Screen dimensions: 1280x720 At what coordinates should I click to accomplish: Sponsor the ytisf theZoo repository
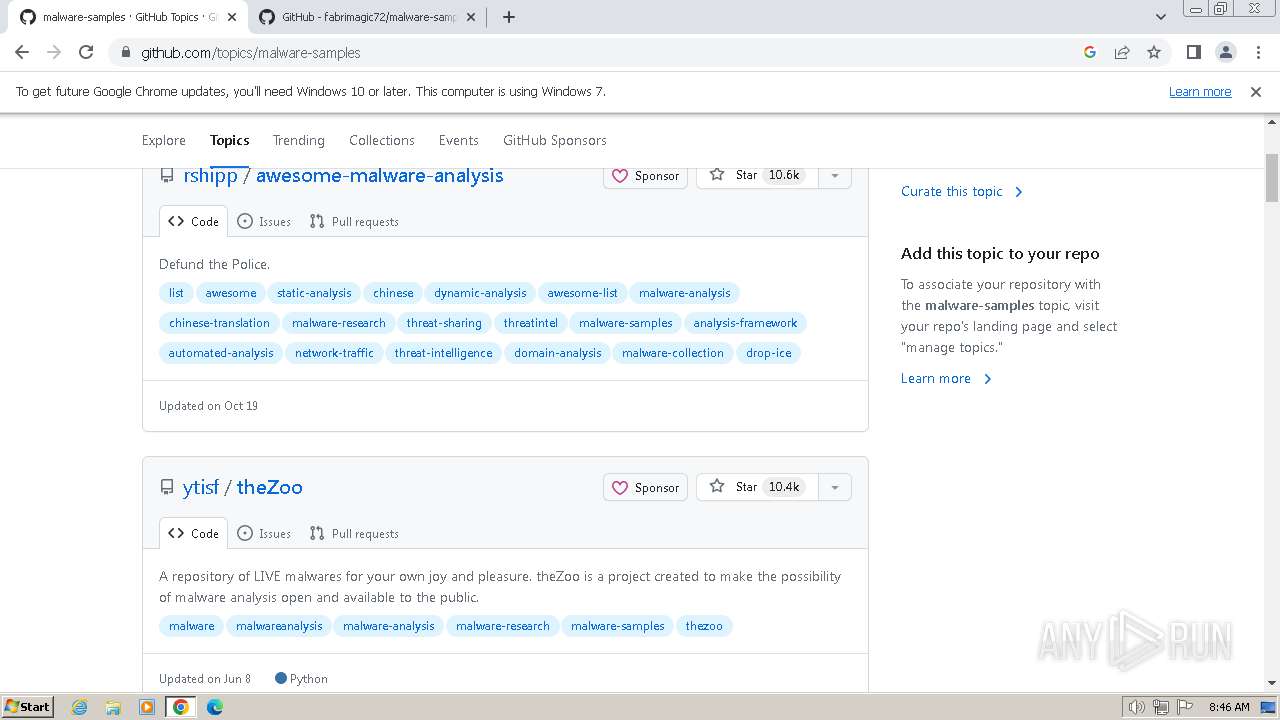click(645, 487)
